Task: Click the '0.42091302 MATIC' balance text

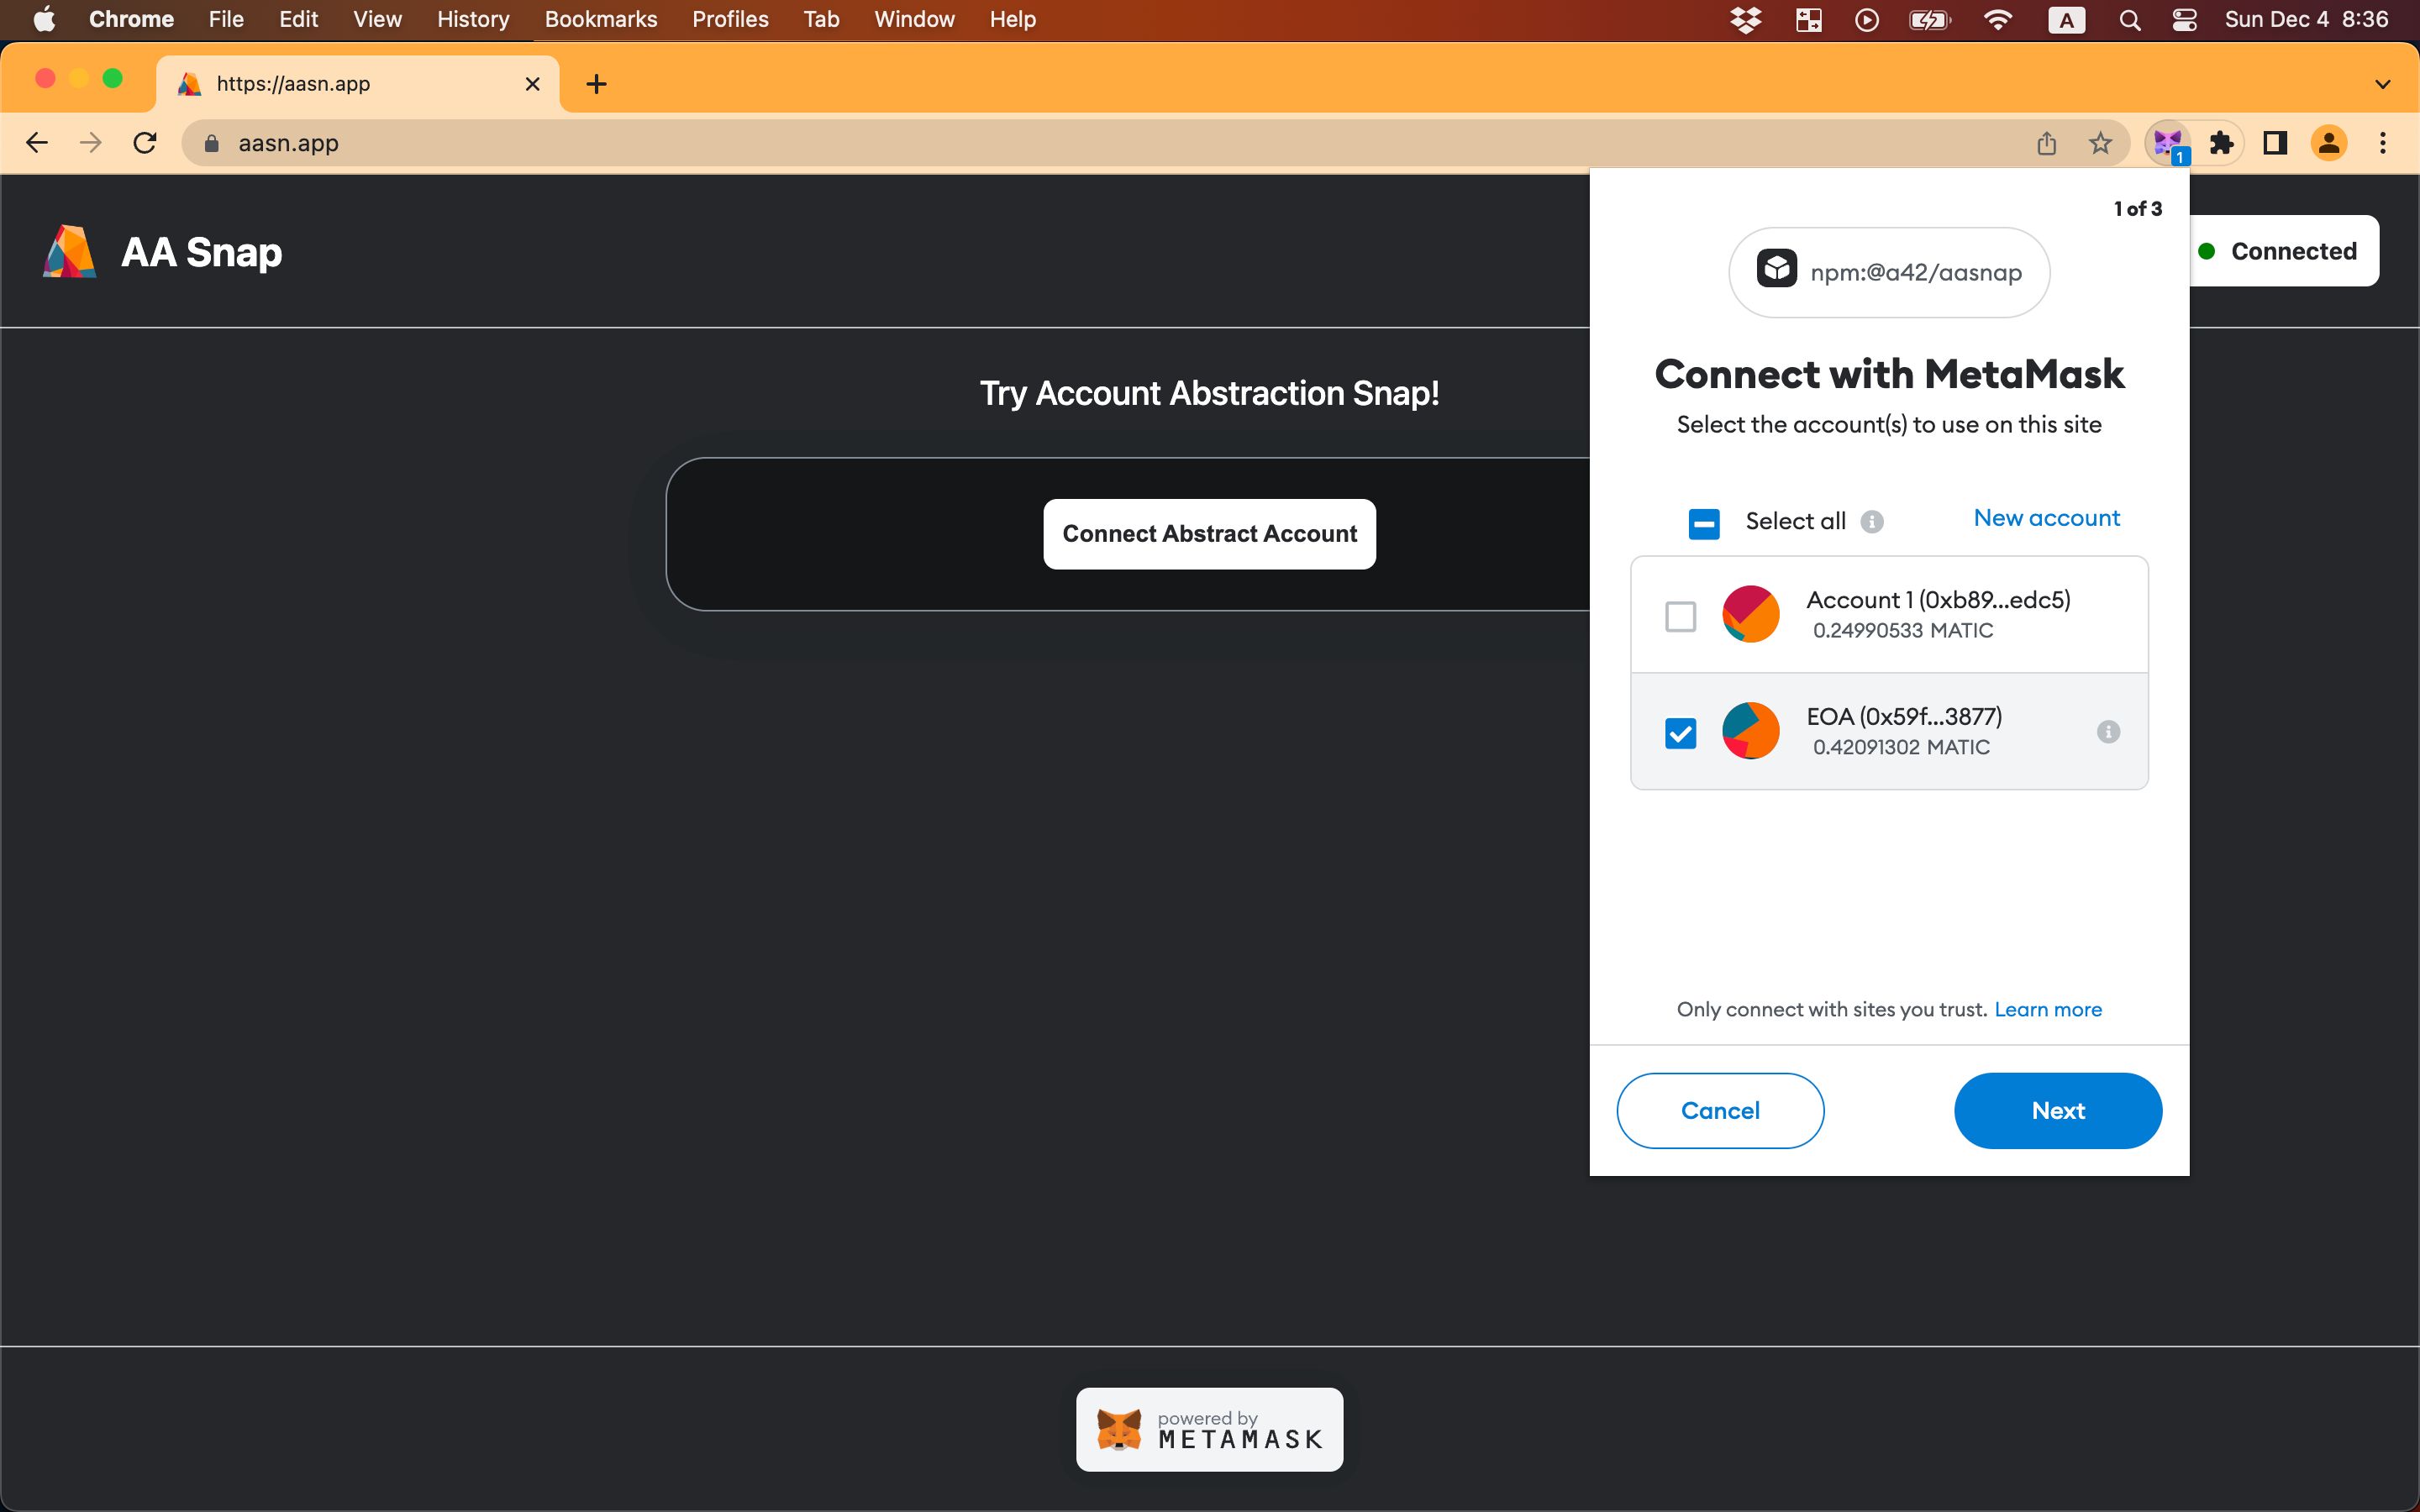Action: (1901, 748)
